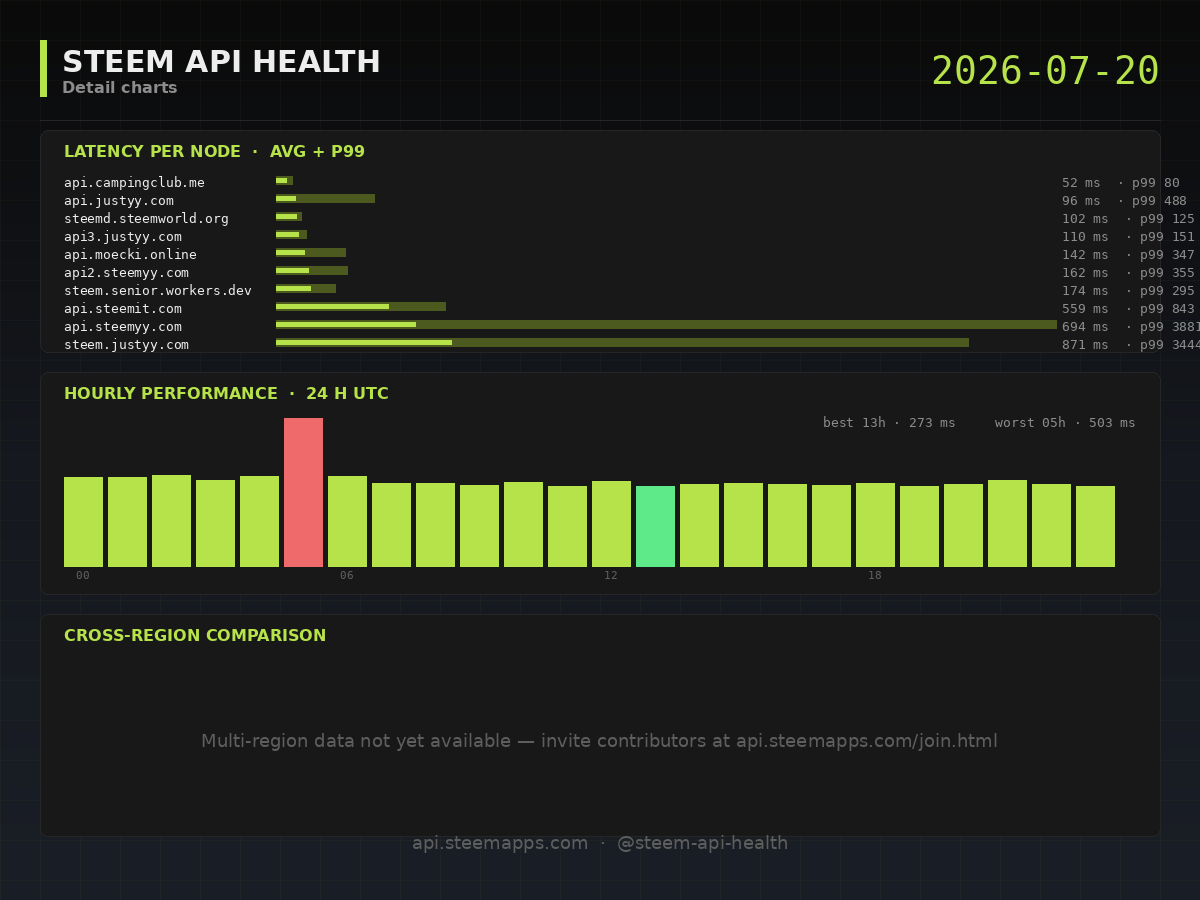The image size is (1200, 900).
Task: Click the '96 ms · p99 488' value
Action: pyautogui.click(x=1125, y=201)
